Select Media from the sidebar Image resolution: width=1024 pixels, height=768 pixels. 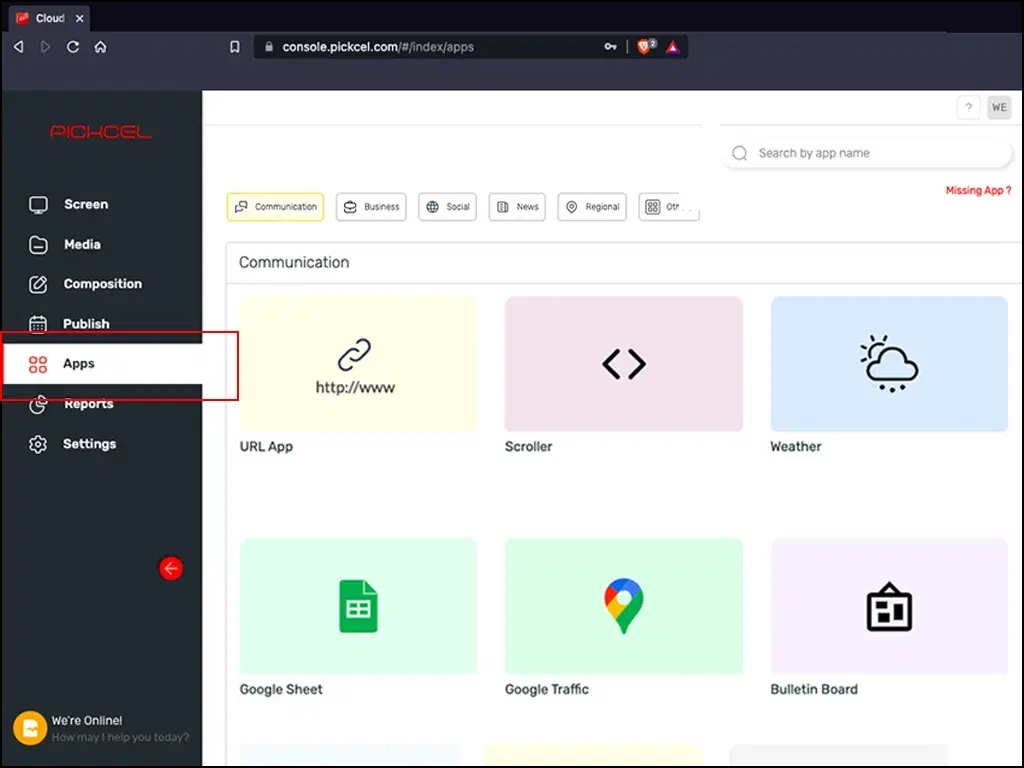[x=82, y=244]
